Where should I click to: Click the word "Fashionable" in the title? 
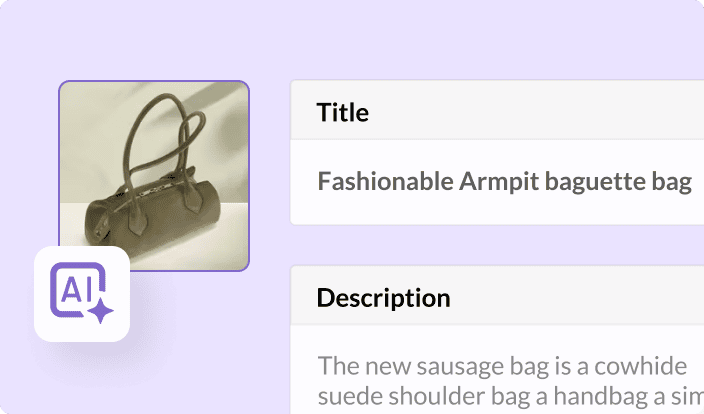384,182
